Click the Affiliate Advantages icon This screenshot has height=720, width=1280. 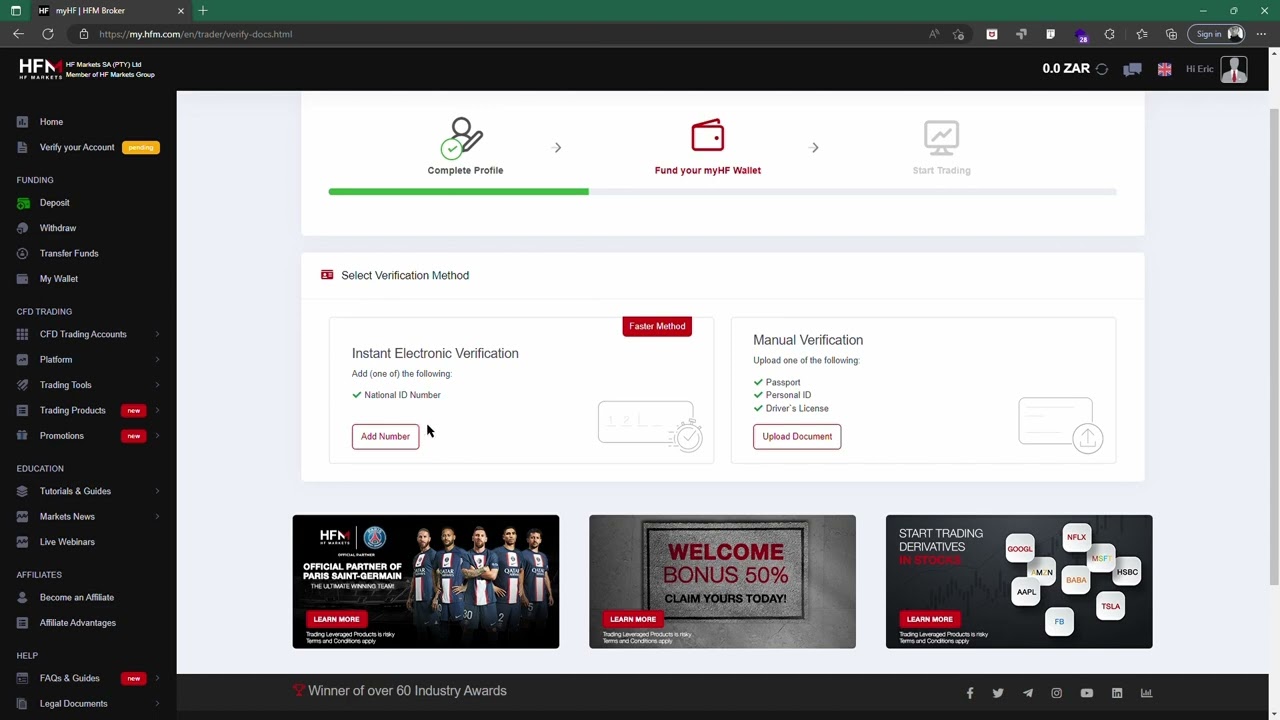point(22,623)
